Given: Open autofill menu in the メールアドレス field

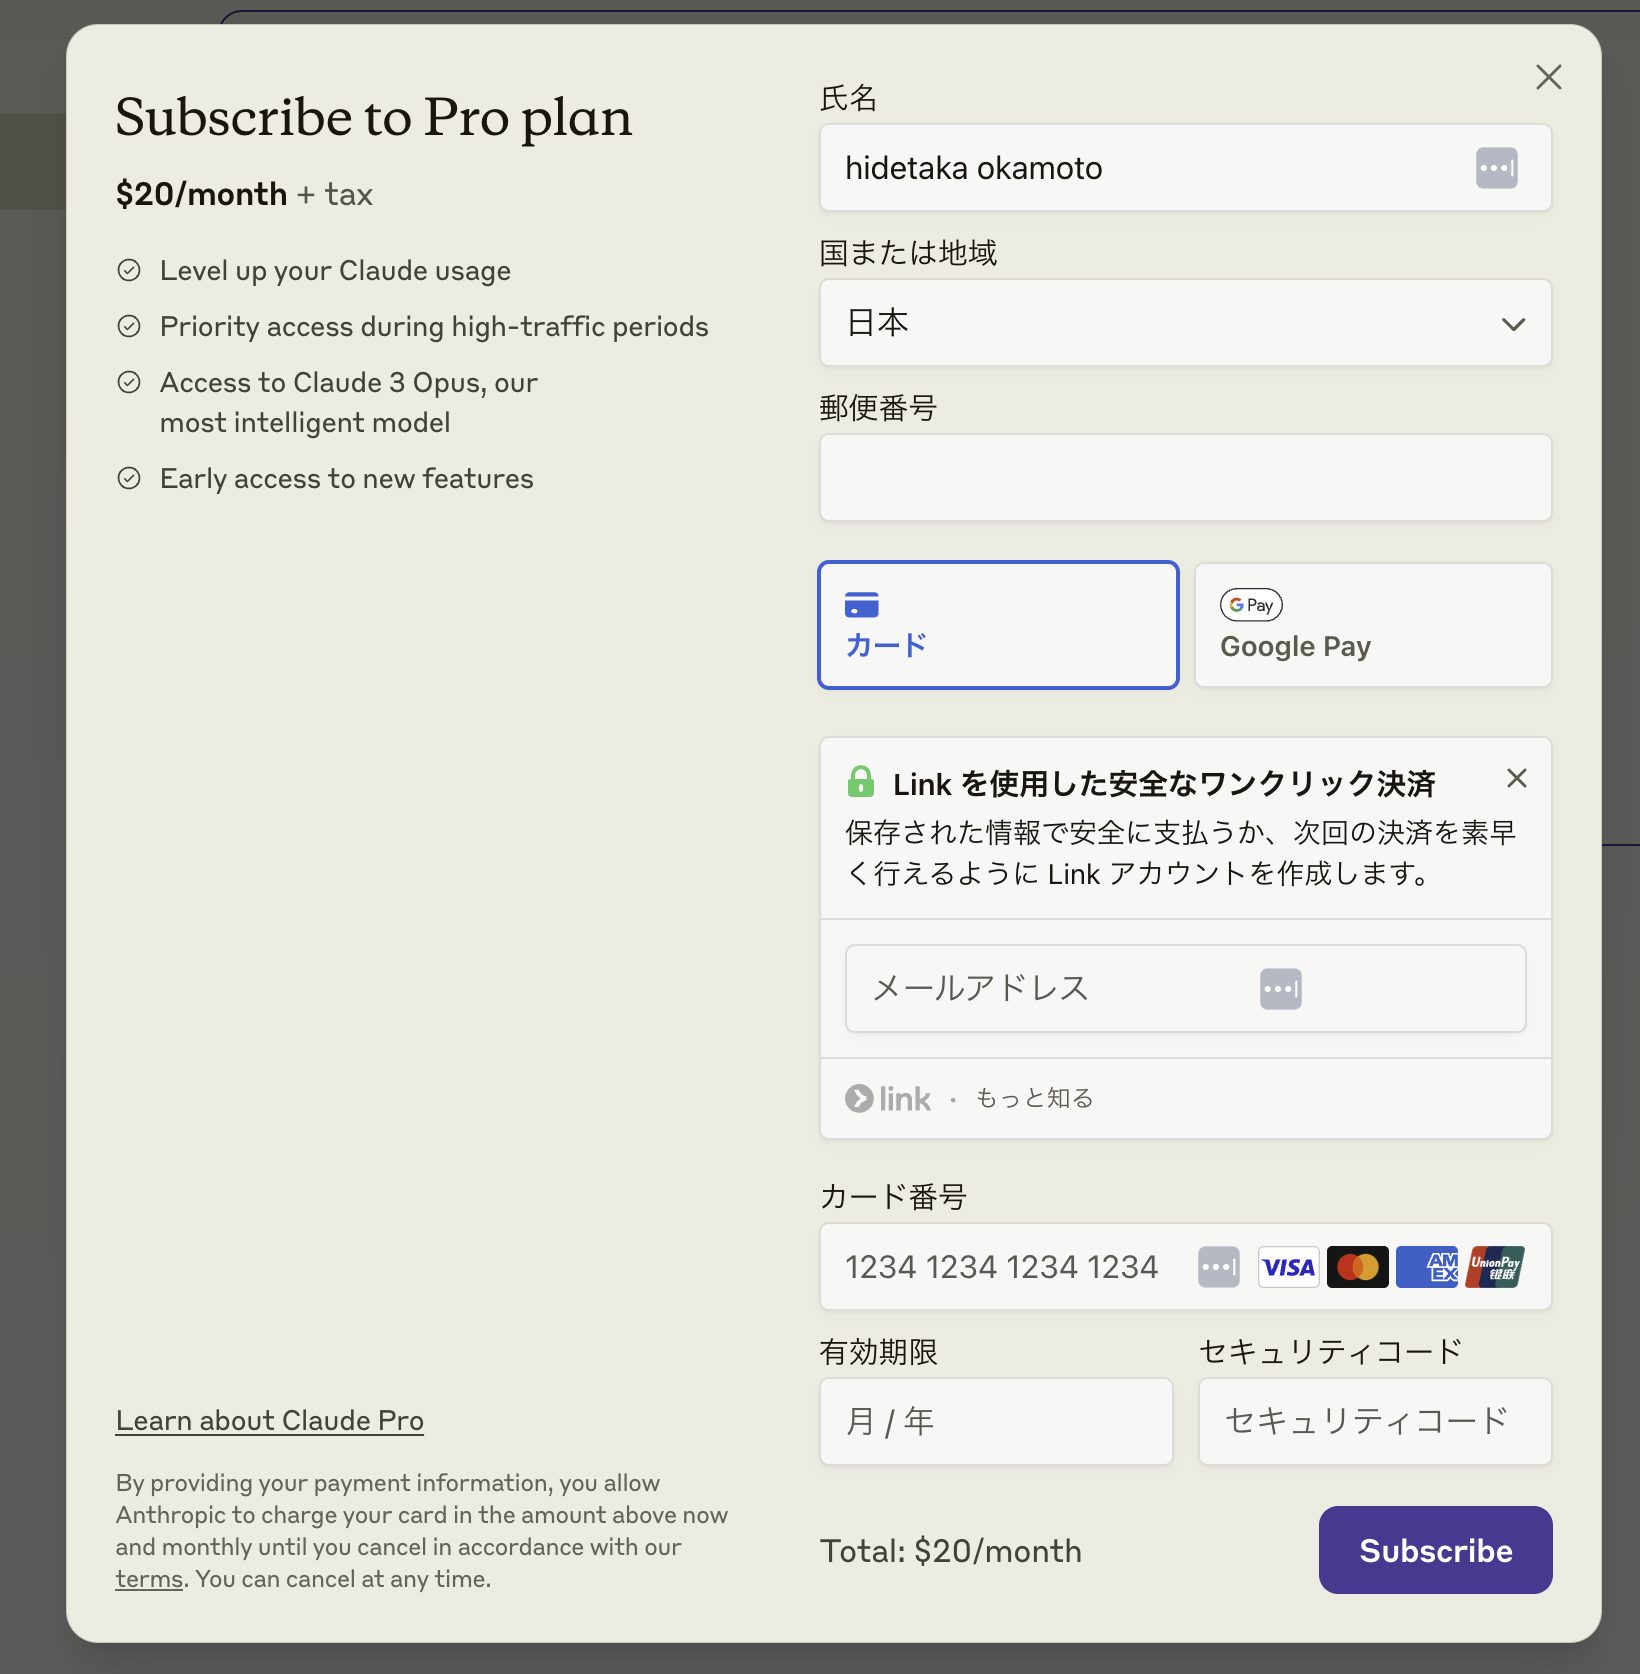Looking at the screenshot, I should (1280, 988).
